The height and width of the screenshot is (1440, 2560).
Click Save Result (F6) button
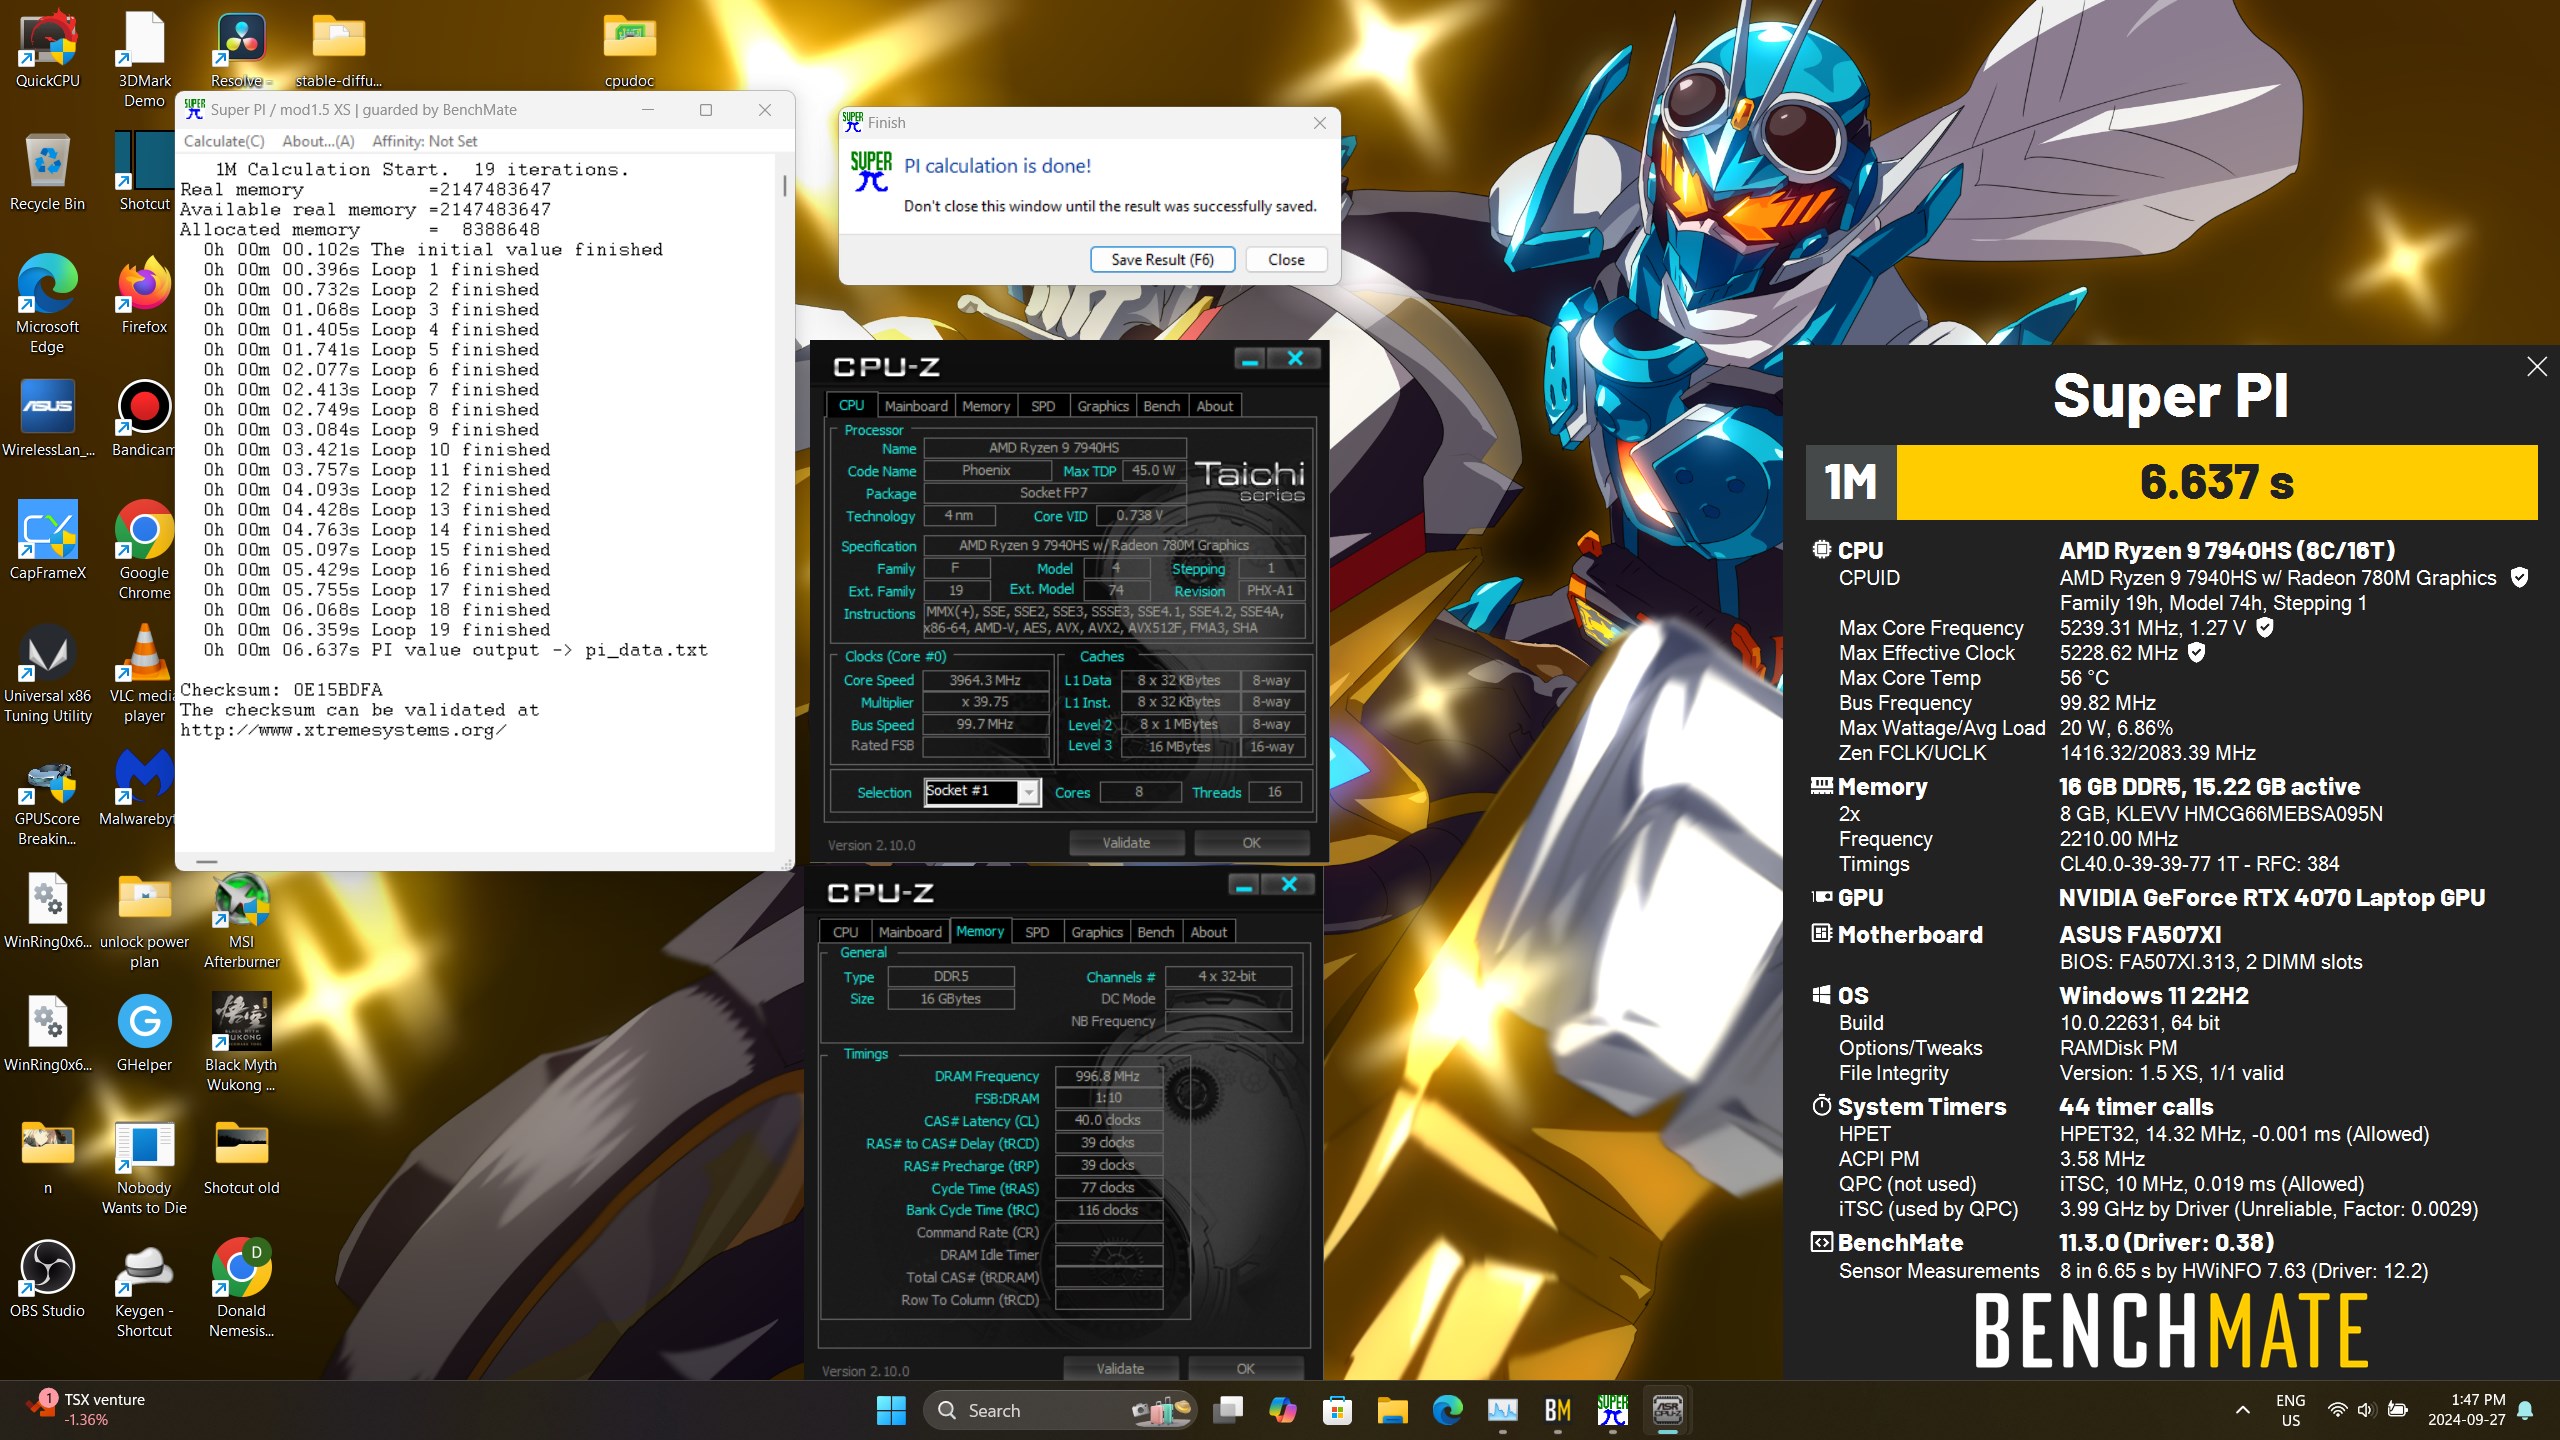[1162, 260]
